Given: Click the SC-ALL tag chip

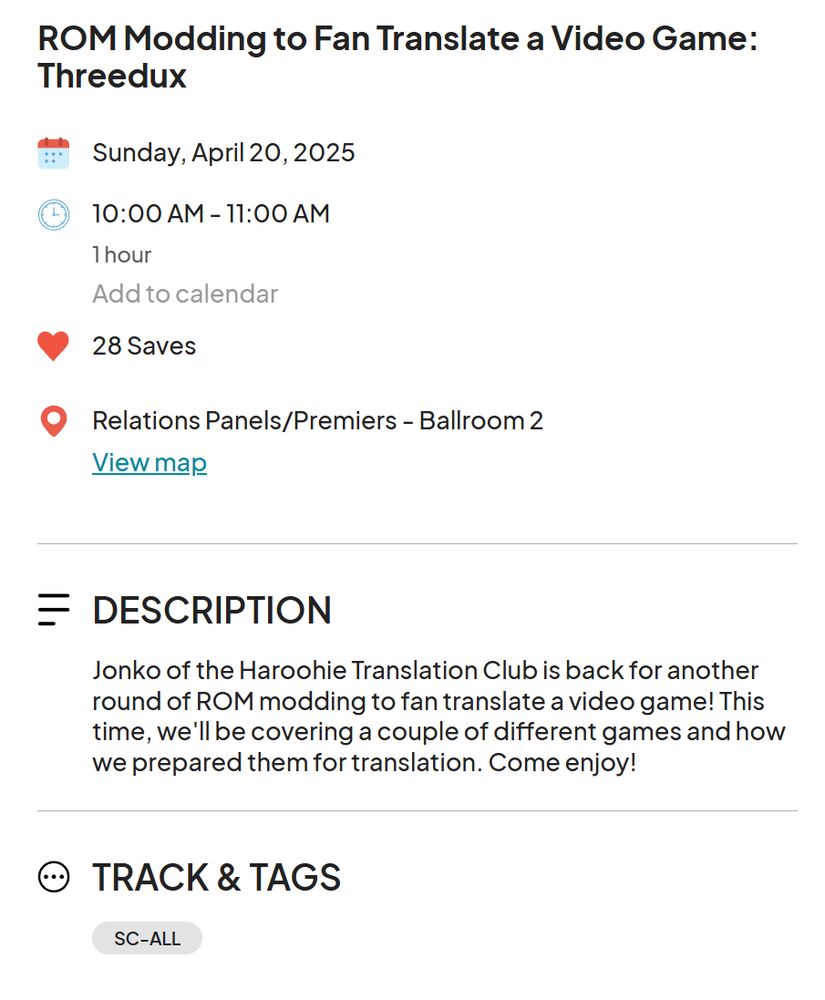Looking at the screenshot, I should point(147,938).
